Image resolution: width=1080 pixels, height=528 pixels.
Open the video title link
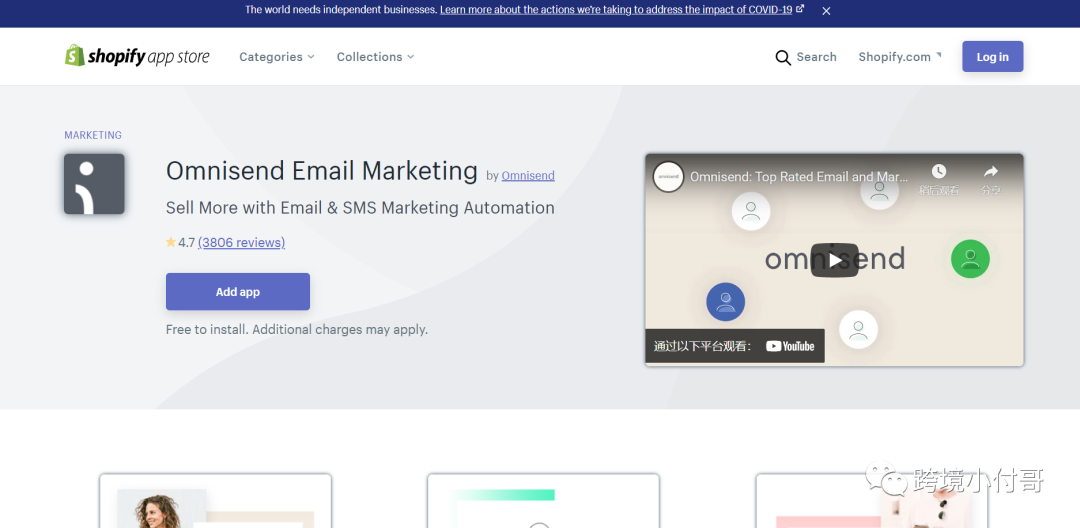point(799,177)
